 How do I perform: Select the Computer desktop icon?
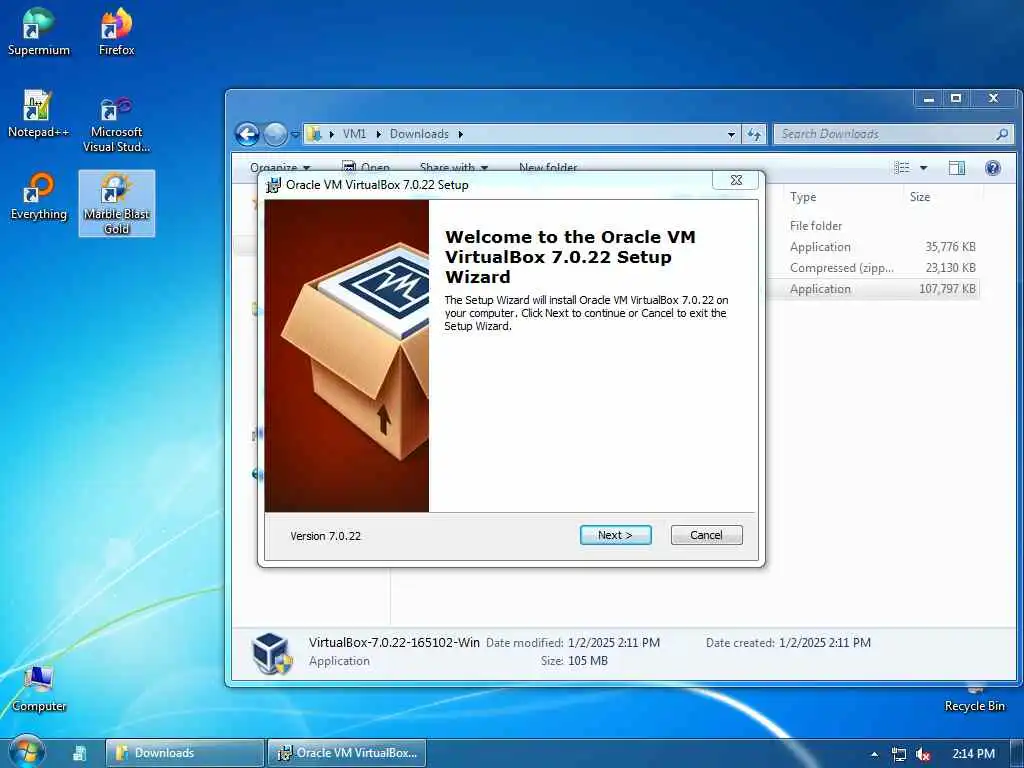pyautogui.click(x=39, y=688)
